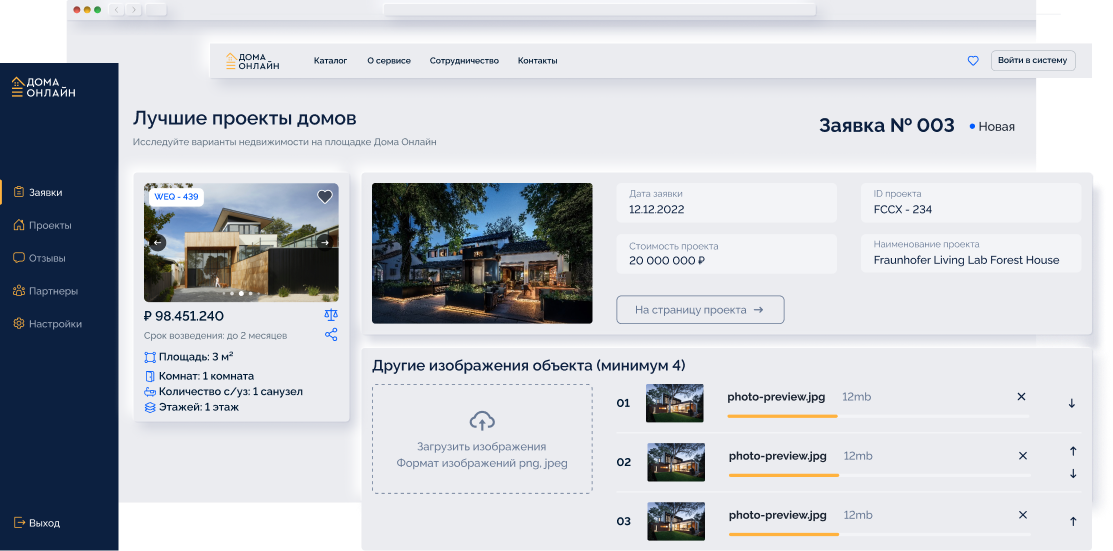Remove the first photo-preview.jpg upload
Image resolution: width=1113 pixels, height=551 pixels.
pyautogui.click(x=1021, y=397)
